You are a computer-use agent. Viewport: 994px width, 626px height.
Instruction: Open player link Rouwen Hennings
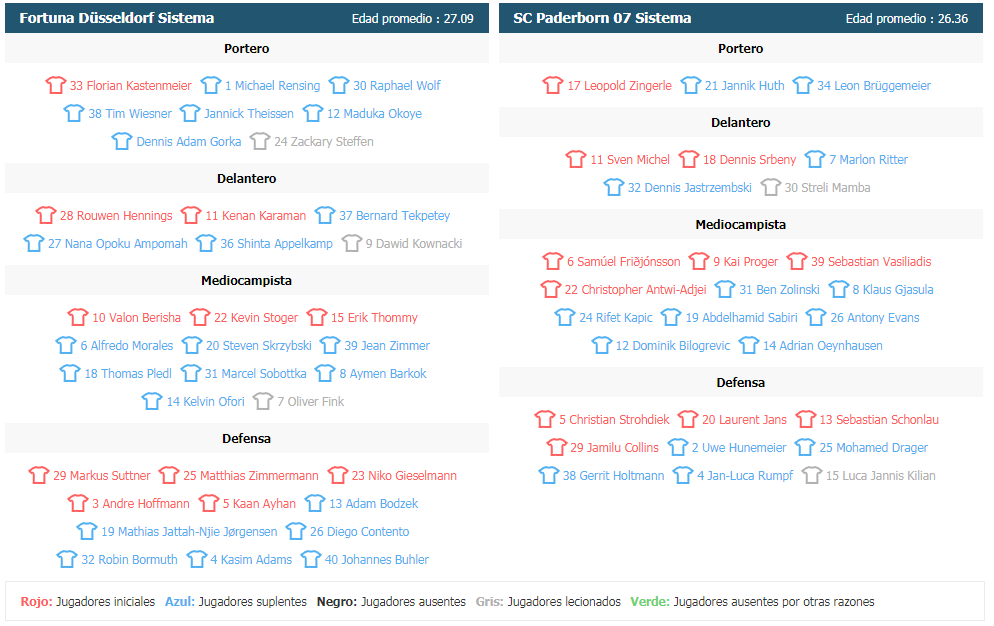pos(116,216)
